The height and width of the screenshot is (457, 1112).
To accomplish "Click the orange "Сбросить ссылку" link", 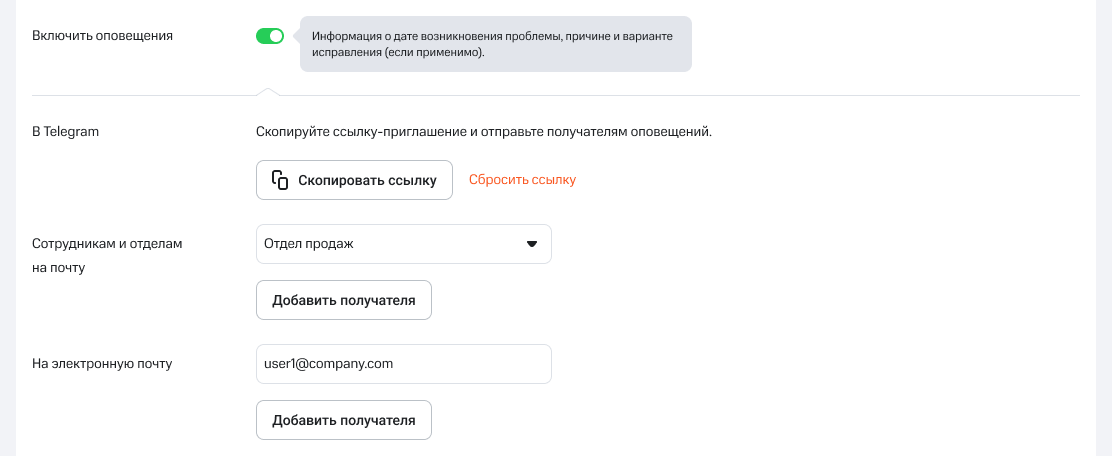I will click(522, 180).
